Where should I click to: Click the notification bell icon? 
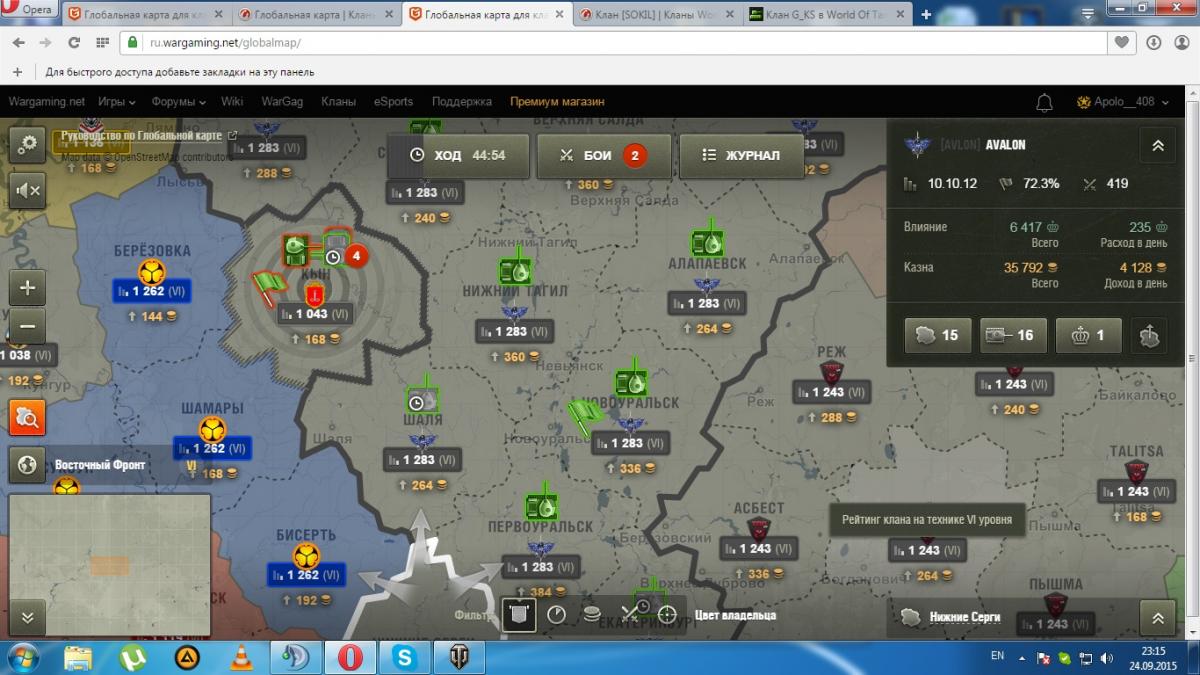point(1044,102)
